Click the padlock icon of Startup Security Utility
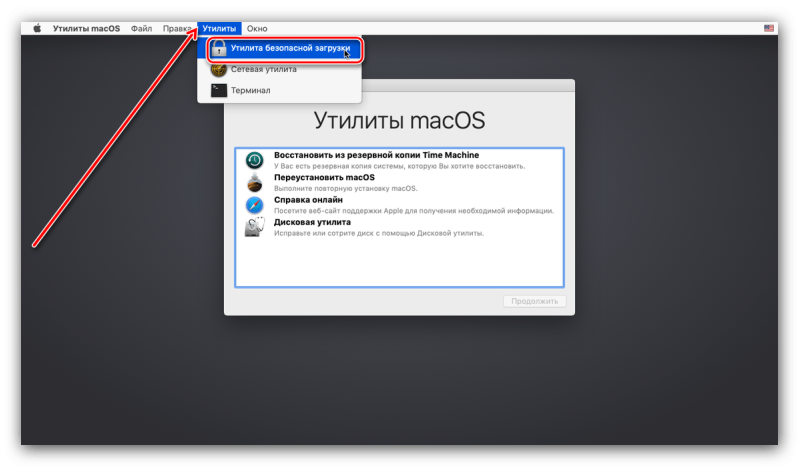 click(x=219, y=48)
